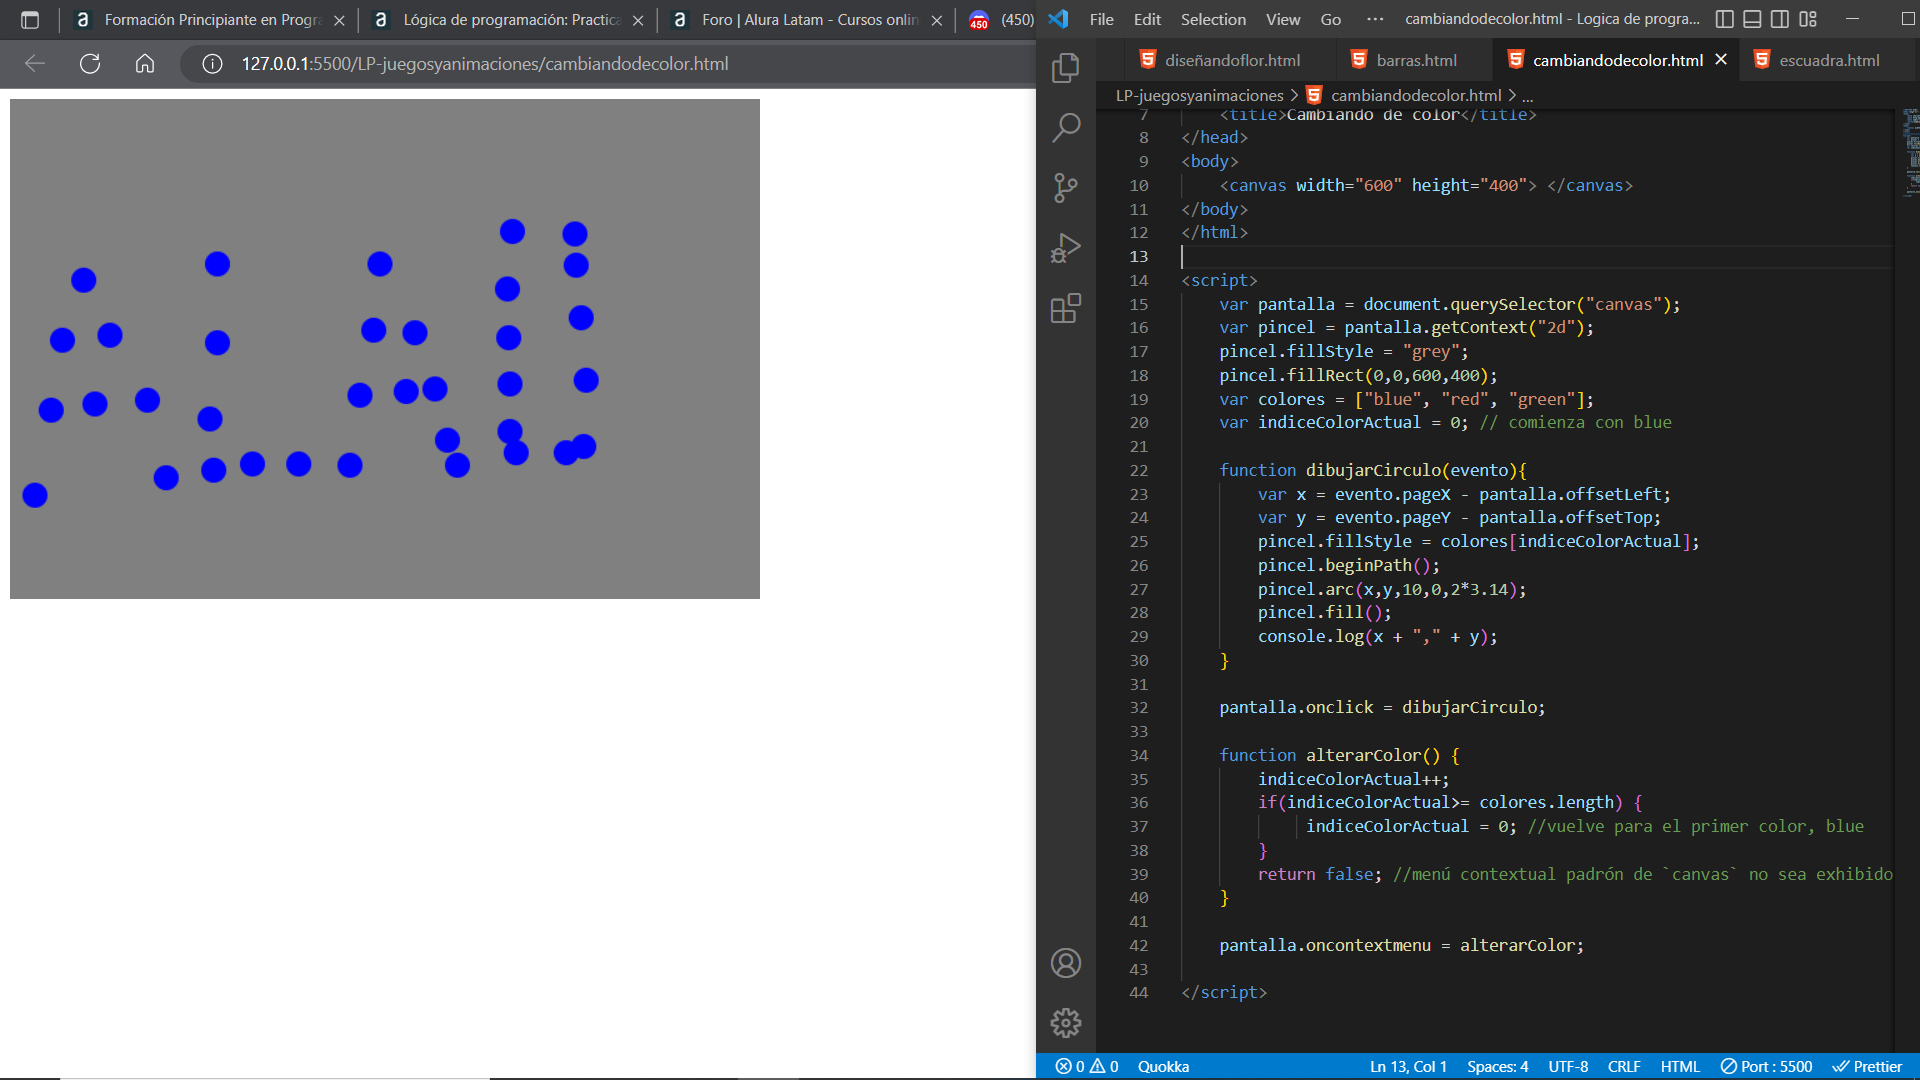Open the Accounts menu icon
This screenshot has height=1080, width=1920.
click(1066, 963)
